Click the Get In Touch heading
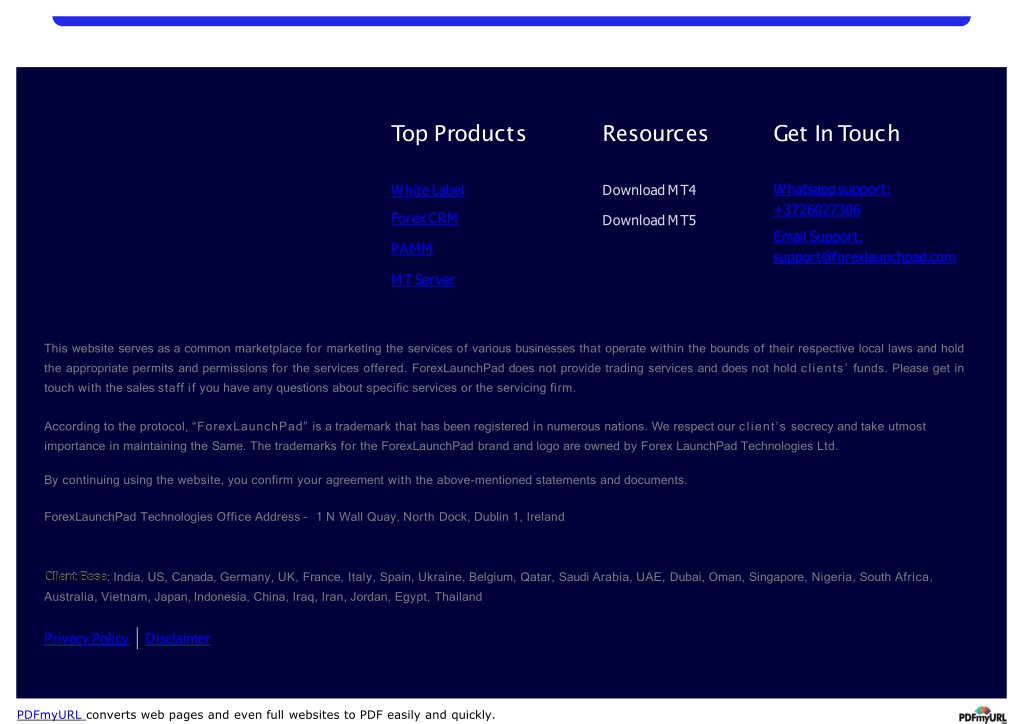This screenshot has width=1024, height=724. (837, 133)
